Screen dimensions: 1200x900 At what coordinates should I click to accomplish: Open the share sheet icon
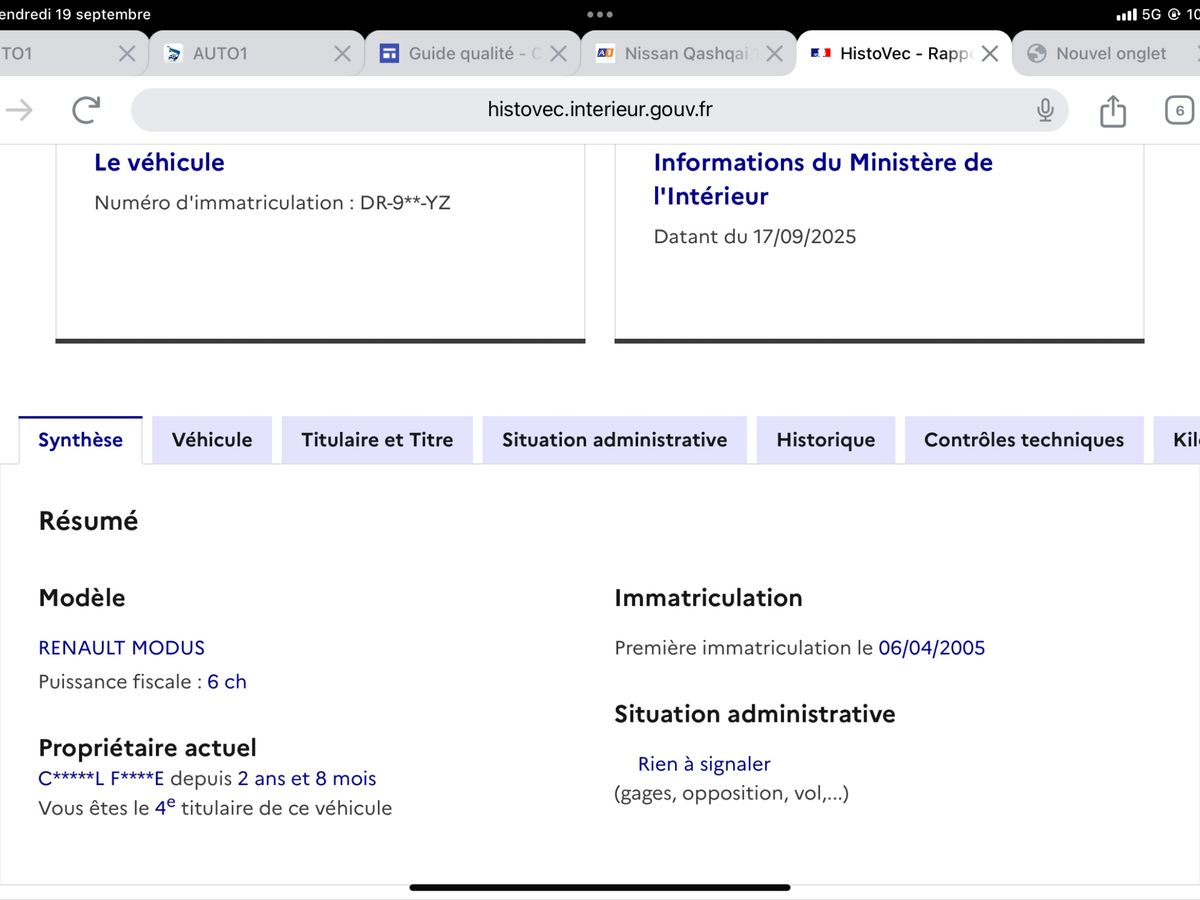(x=1113, y=110)
